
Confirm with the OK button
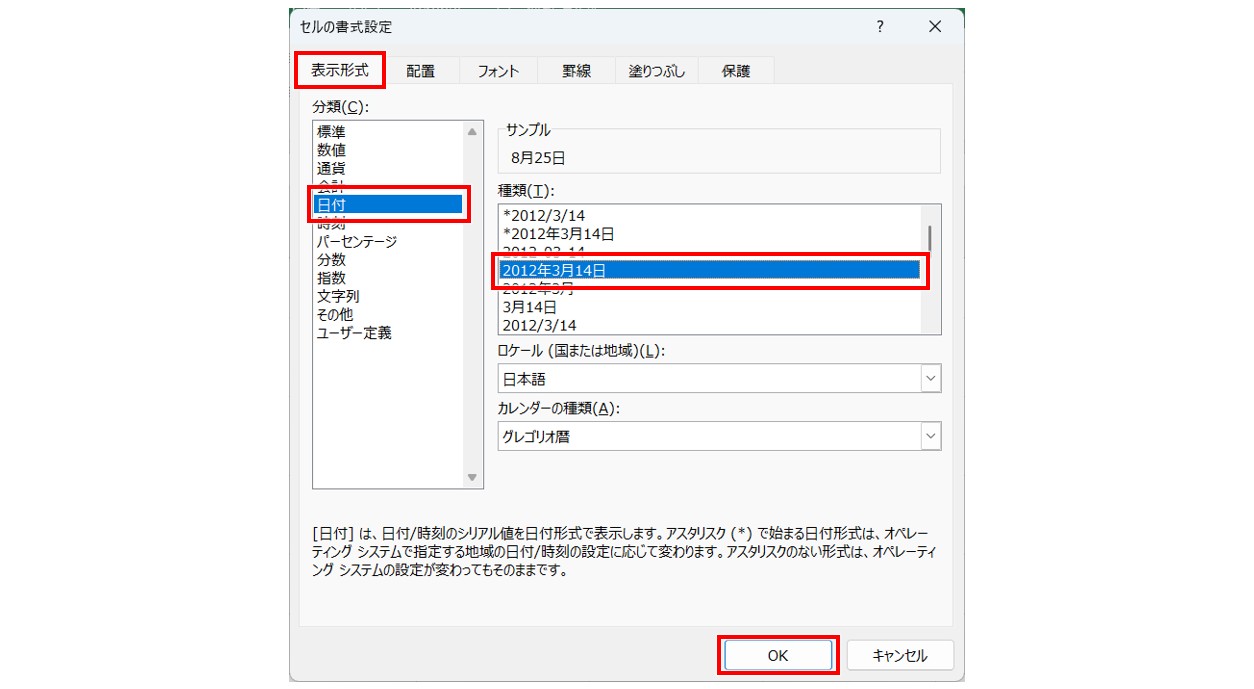778,656
